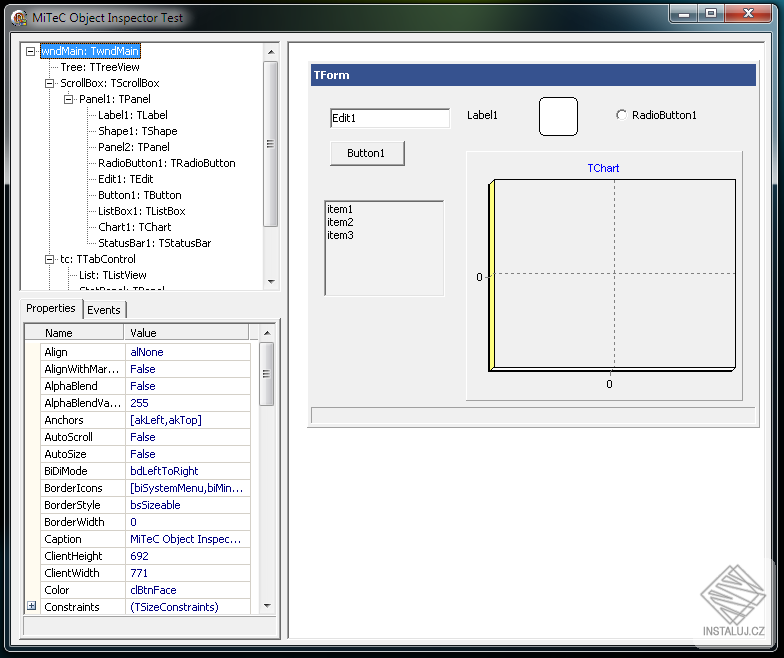Select Panel1: TPanel tree item
This screenshot has height=658, width=784.
tap(115, 99)
